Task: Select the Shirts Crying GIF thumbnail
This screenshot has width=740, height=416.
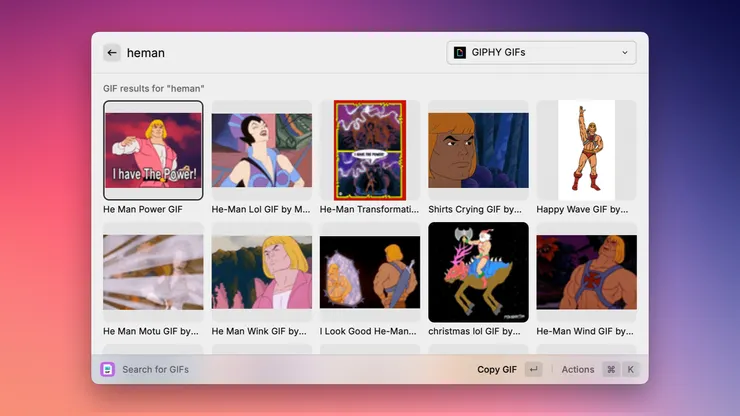Action: coord(478,150)
